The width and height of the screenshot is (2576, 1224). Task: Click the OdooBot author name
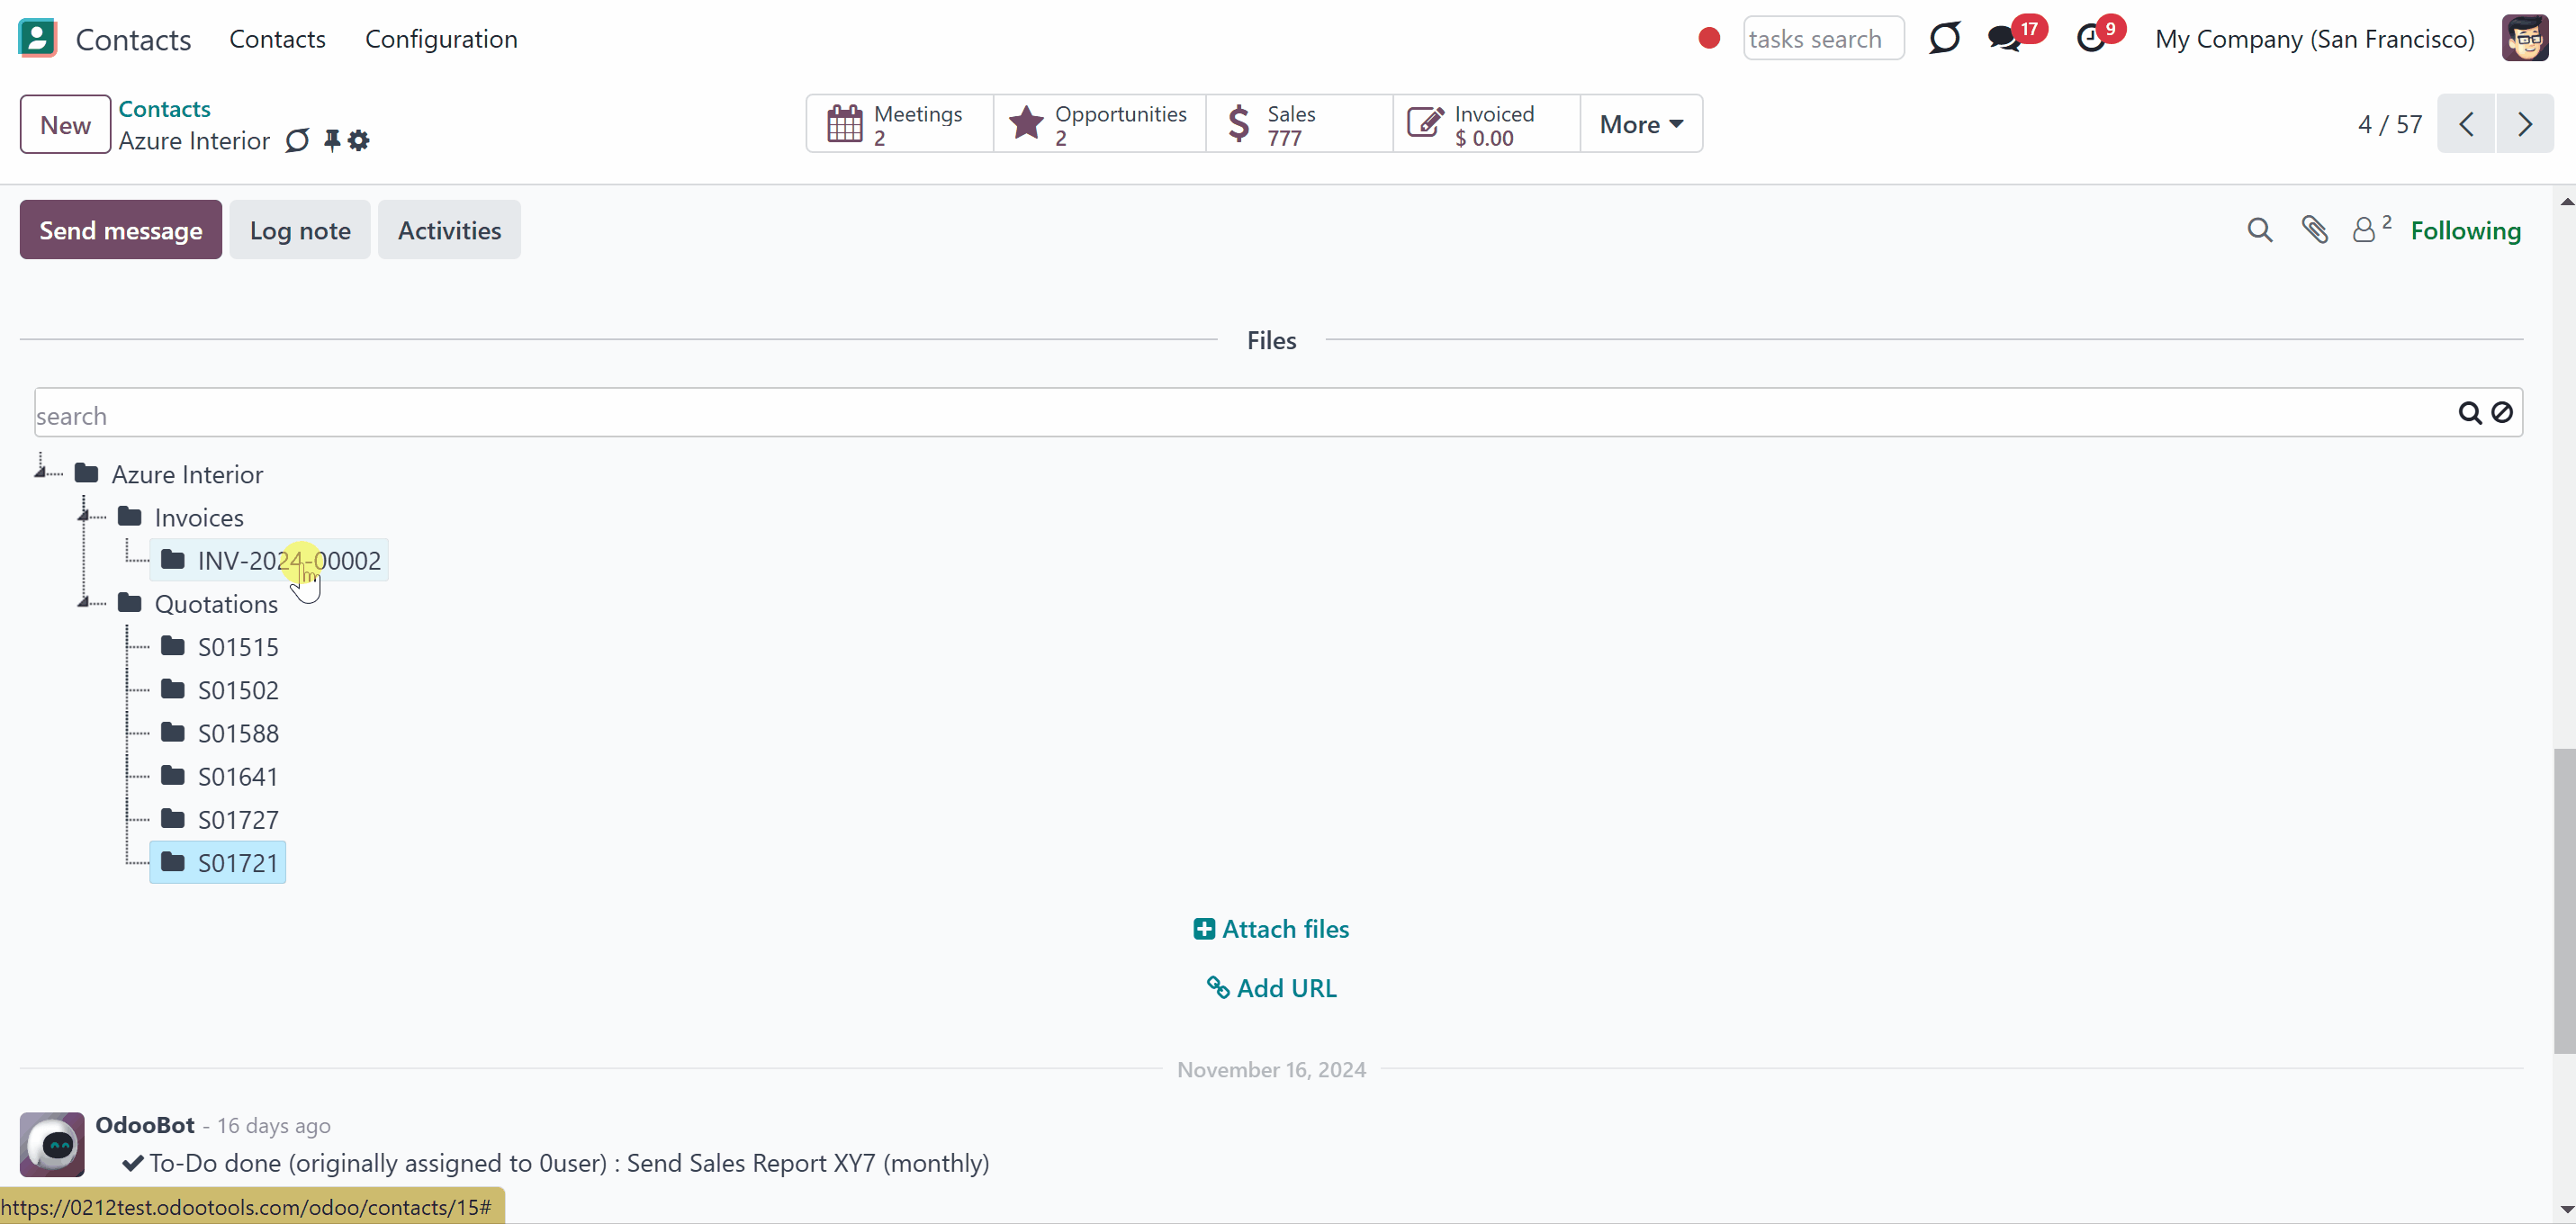click(145, 1125)
